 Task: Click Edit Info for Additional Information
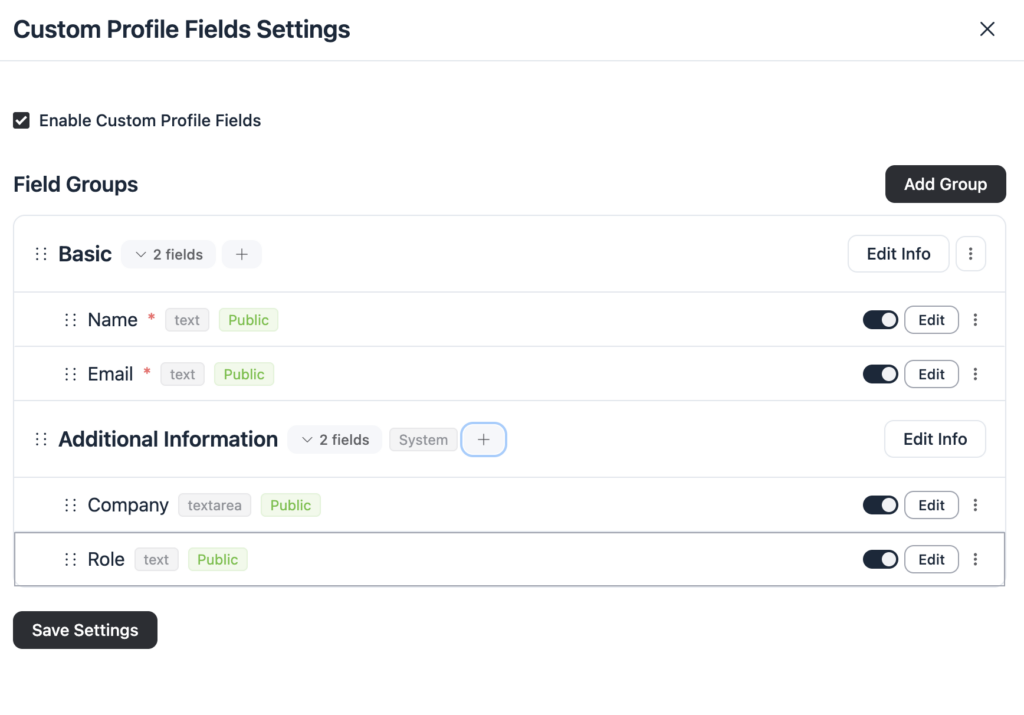pos(934,439)
